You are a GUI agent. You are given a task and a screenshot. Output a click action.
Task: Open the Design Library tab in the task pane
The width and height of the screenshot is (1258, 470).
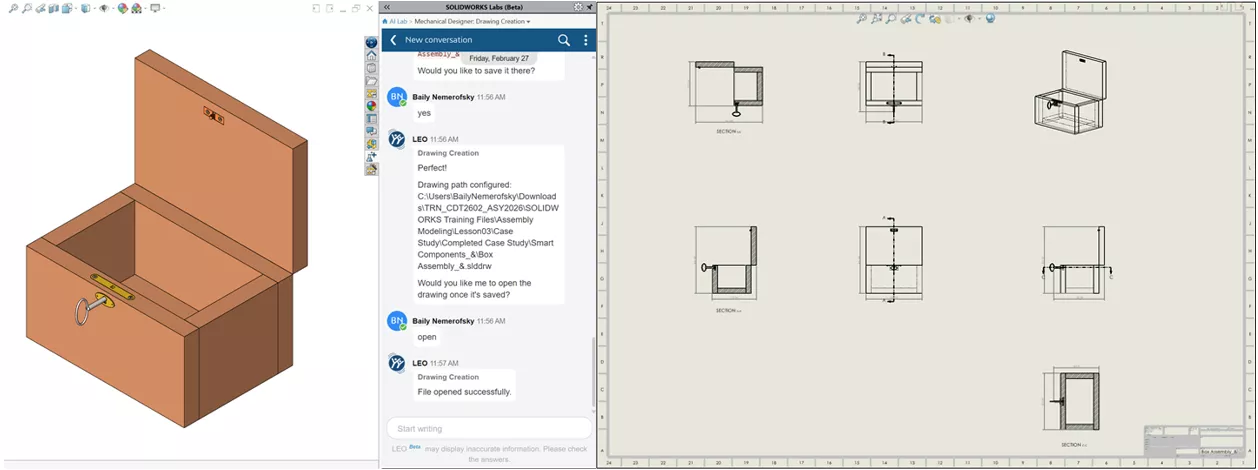371,67
